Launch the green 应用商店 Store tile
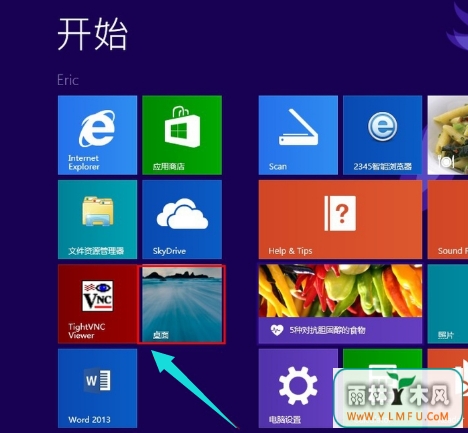The width and height of the screenshot is (468, 433). [182, 135]
